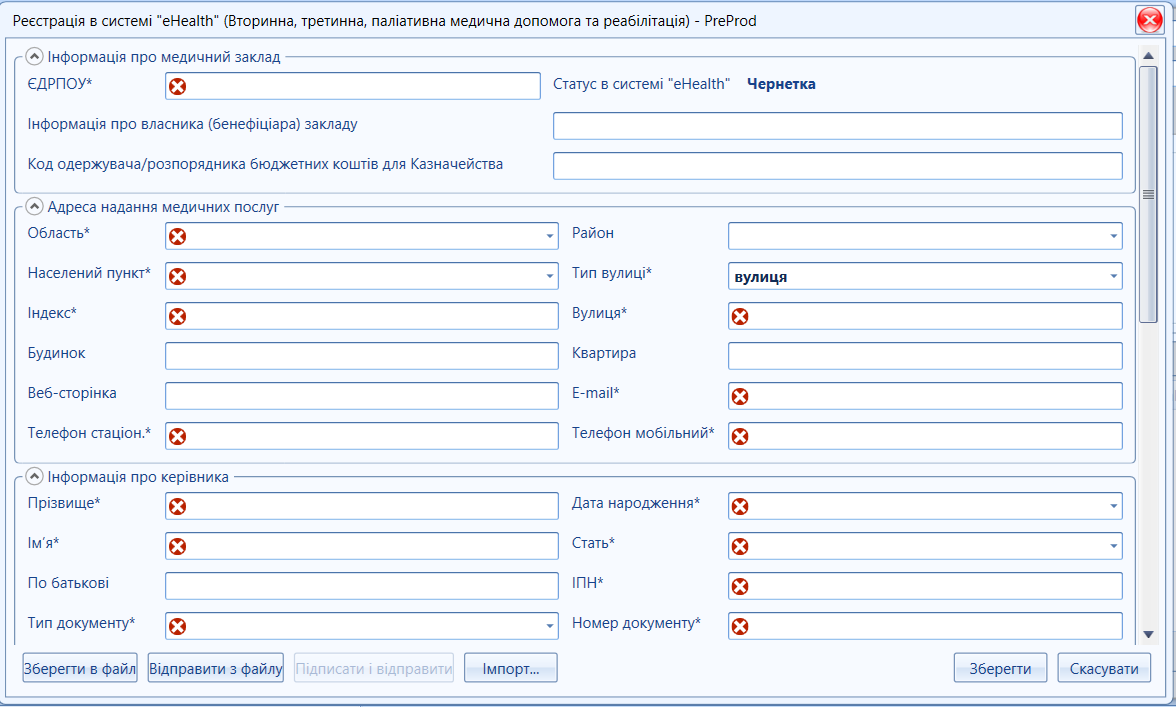Open the Тип вулиці dropdown showing вулиця
The image size is (1176, 707).
(1113, 276)
